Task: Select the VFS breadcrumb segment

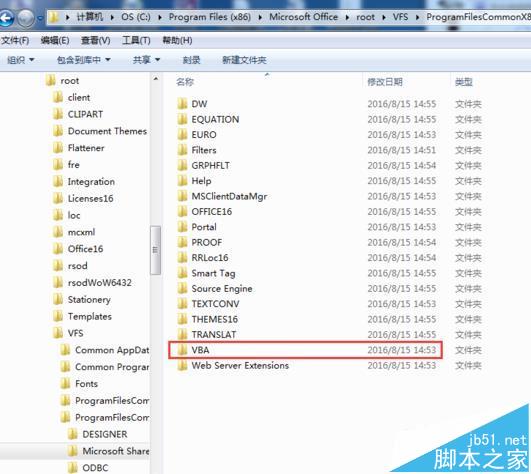Action: point(400,17)
